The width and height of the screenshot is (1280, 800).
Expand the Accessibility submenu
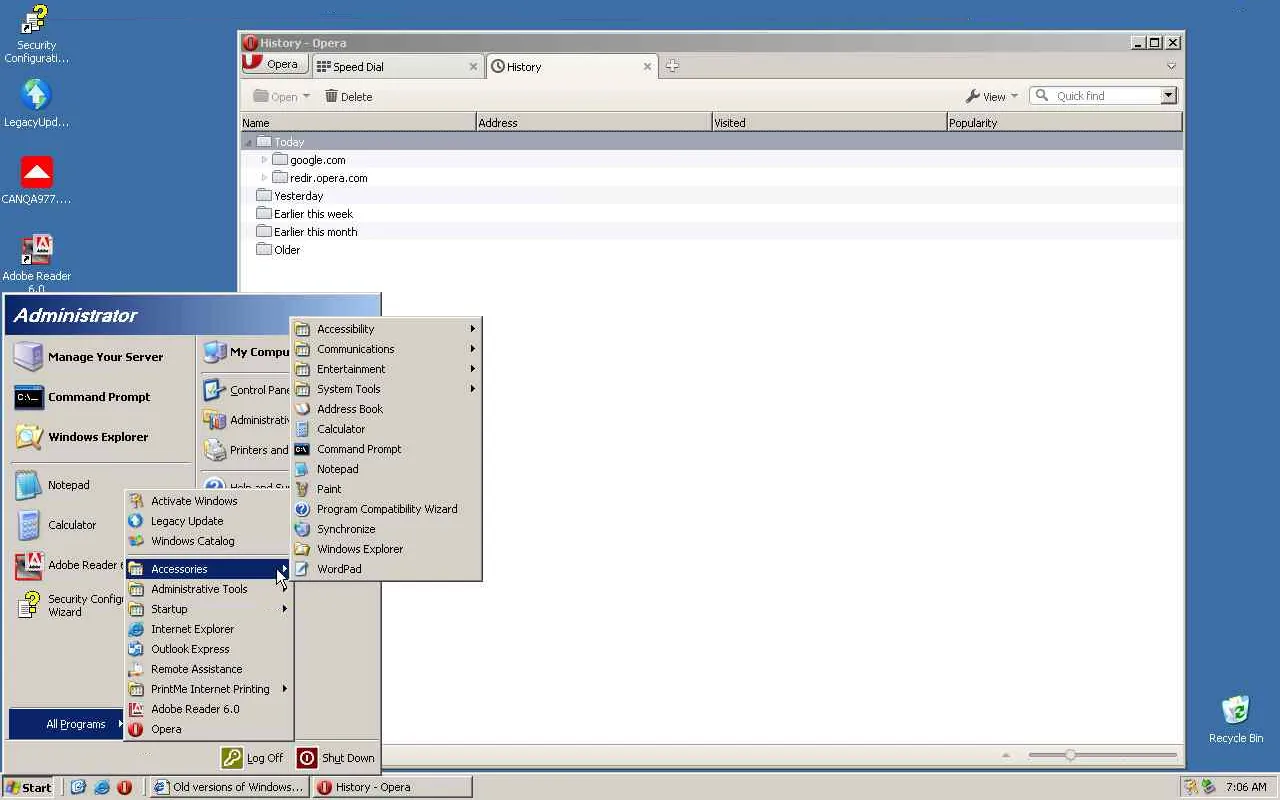tap(388, 329)
